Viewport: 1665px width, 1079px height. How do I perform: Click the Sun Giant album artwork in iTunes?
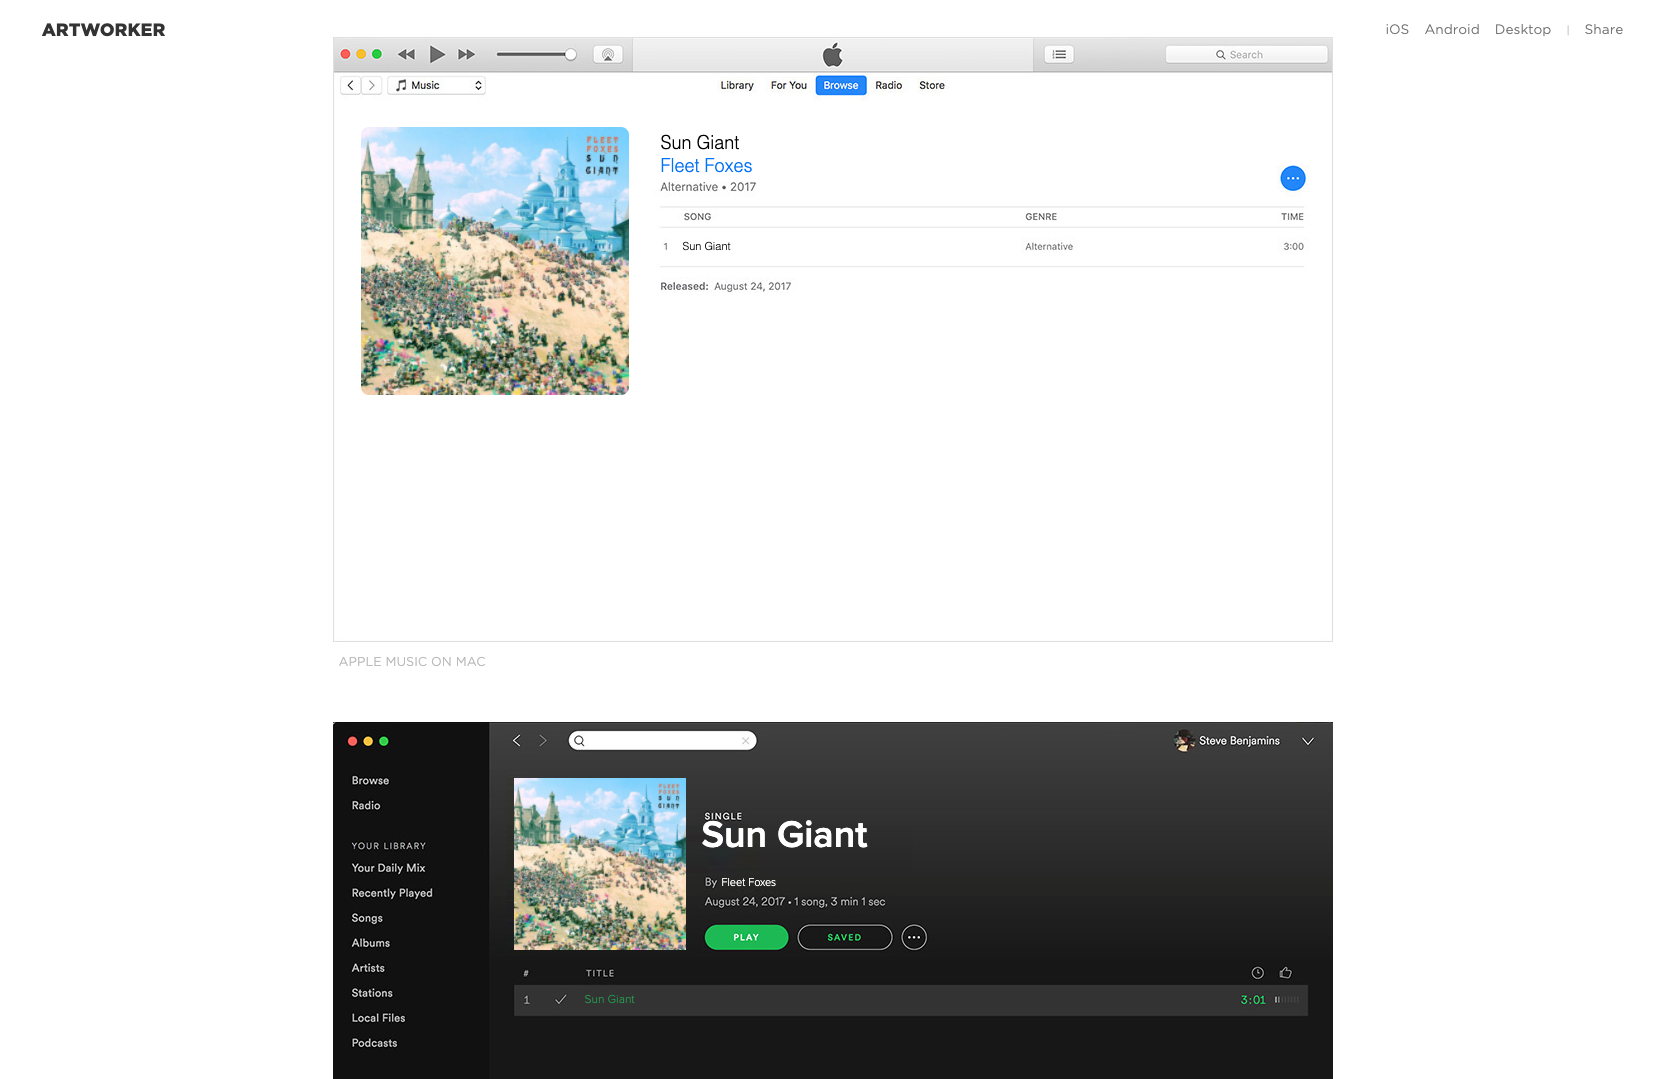click(495, 261)
